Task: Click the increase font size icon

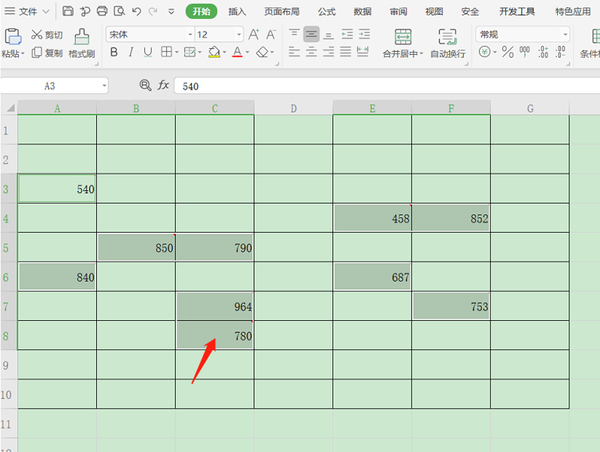Action: (253, 34)
